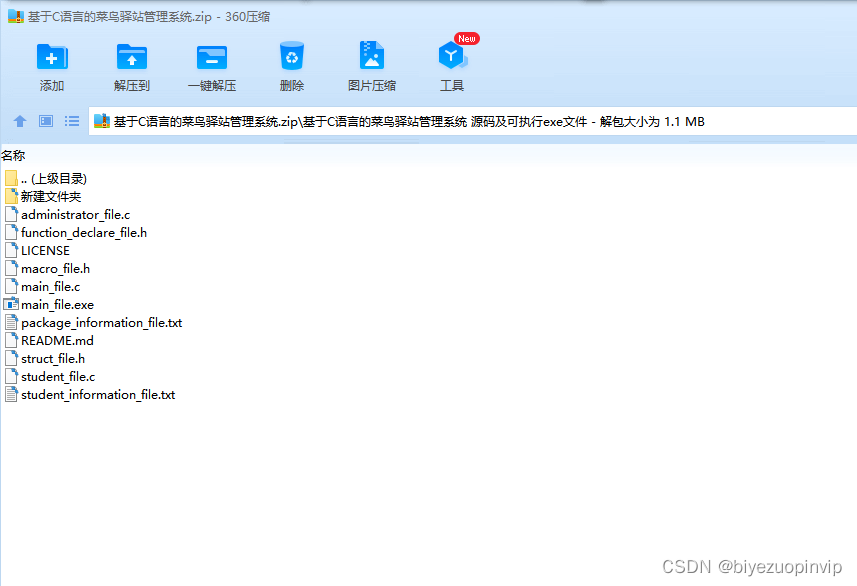Switch to list view icon
857x586 pixels.
click(x=72, y=121)
